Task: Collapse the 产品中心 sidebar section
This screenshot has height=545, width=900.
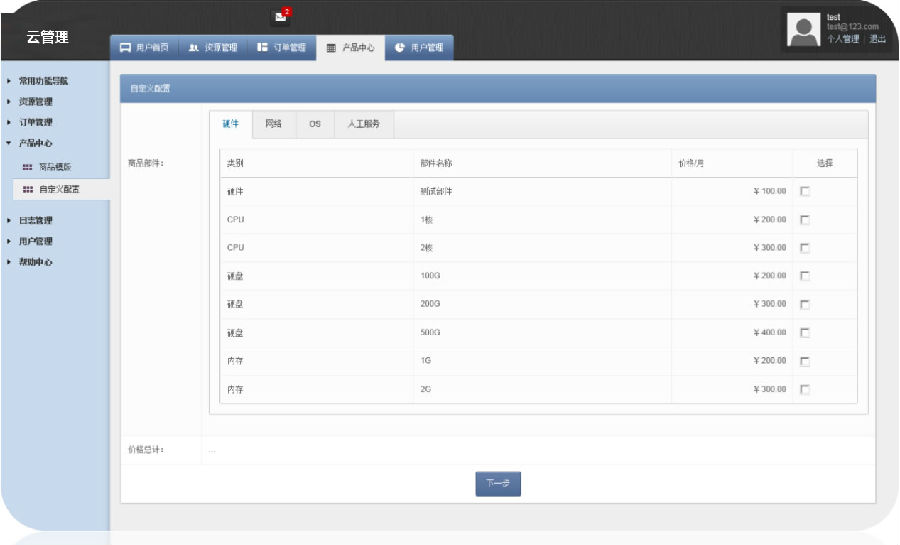Action: [35, 143]
